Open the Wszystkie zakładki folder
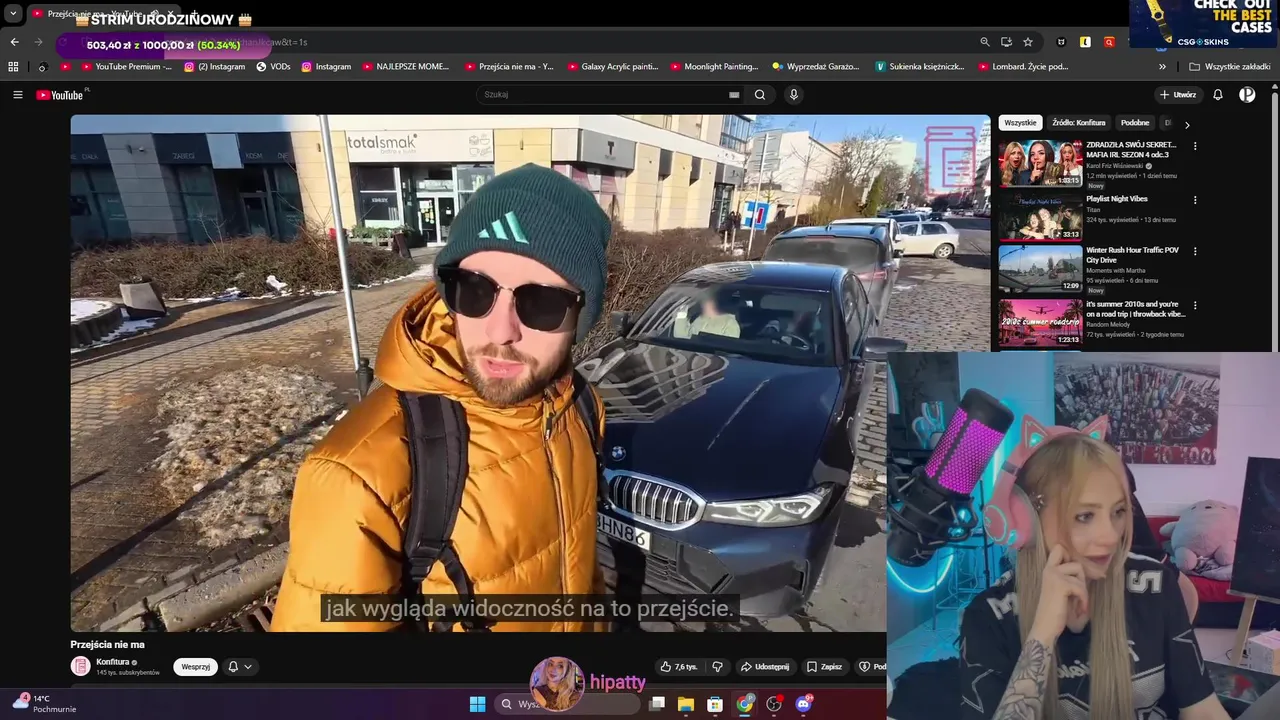 pyautogui.click(x=1230, y=67)
